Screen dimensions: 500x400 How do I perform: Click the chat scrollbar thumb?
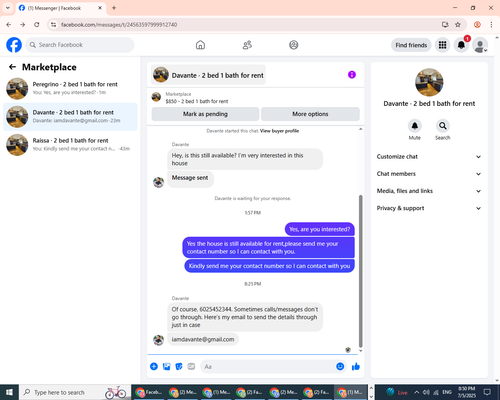point(360,272)
